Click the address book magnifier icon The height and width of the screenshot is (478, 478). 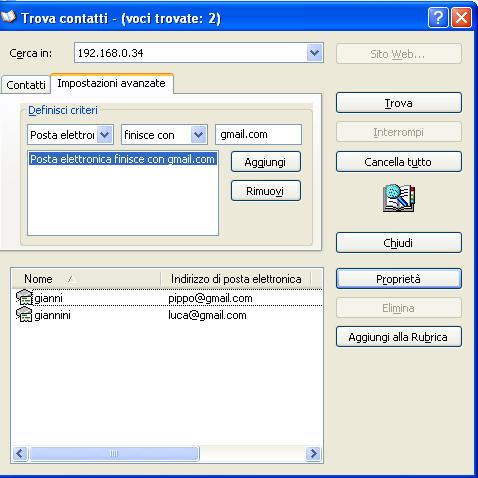(x=399, y=198)
